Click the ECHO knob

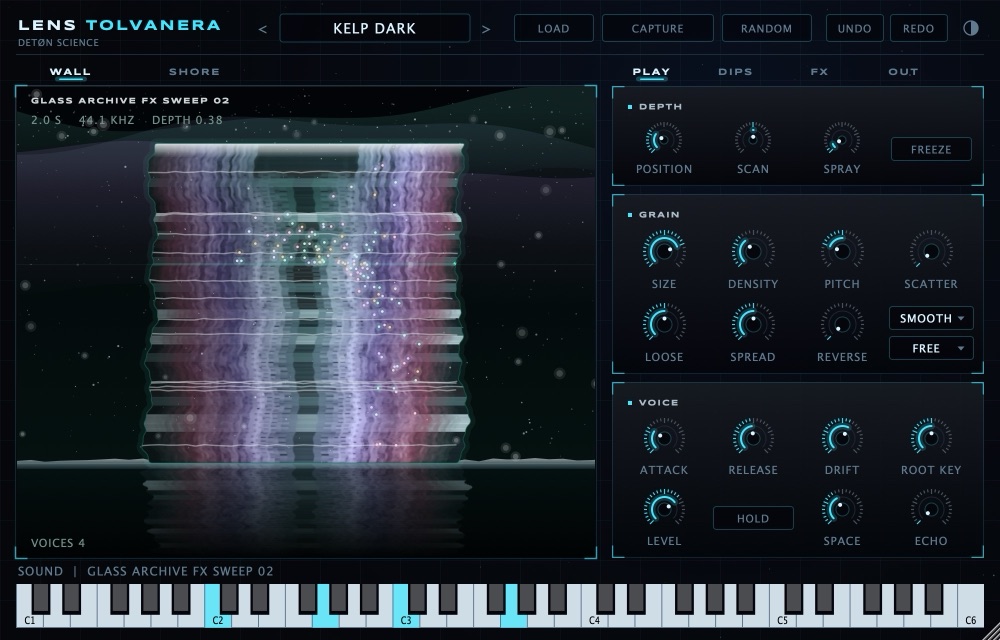coord(931,509)
